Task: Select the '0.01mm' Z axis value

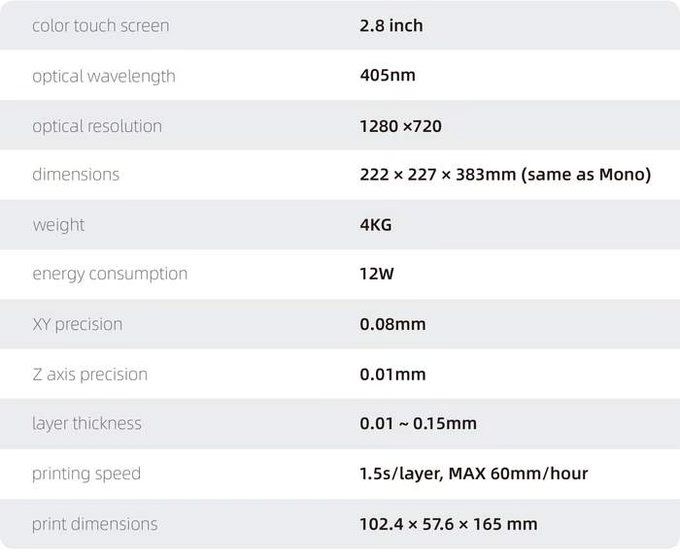Action: pos(392,374)
